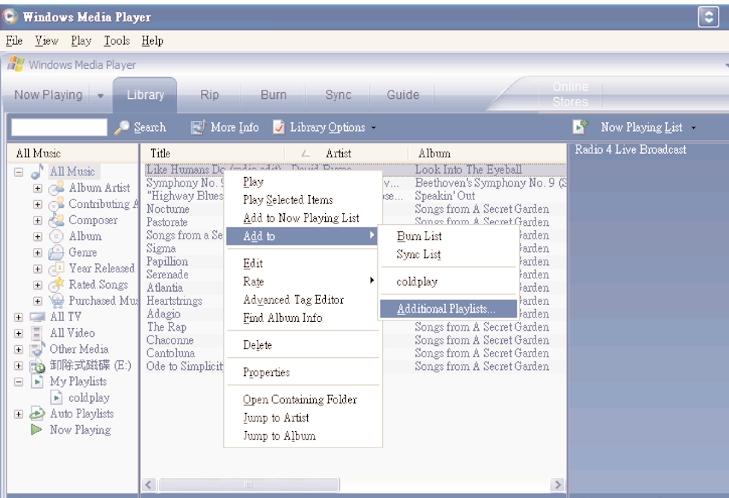This screenshot has height=498, width=729.
Task: Click the Library Options icon
Action: [278, 127]
